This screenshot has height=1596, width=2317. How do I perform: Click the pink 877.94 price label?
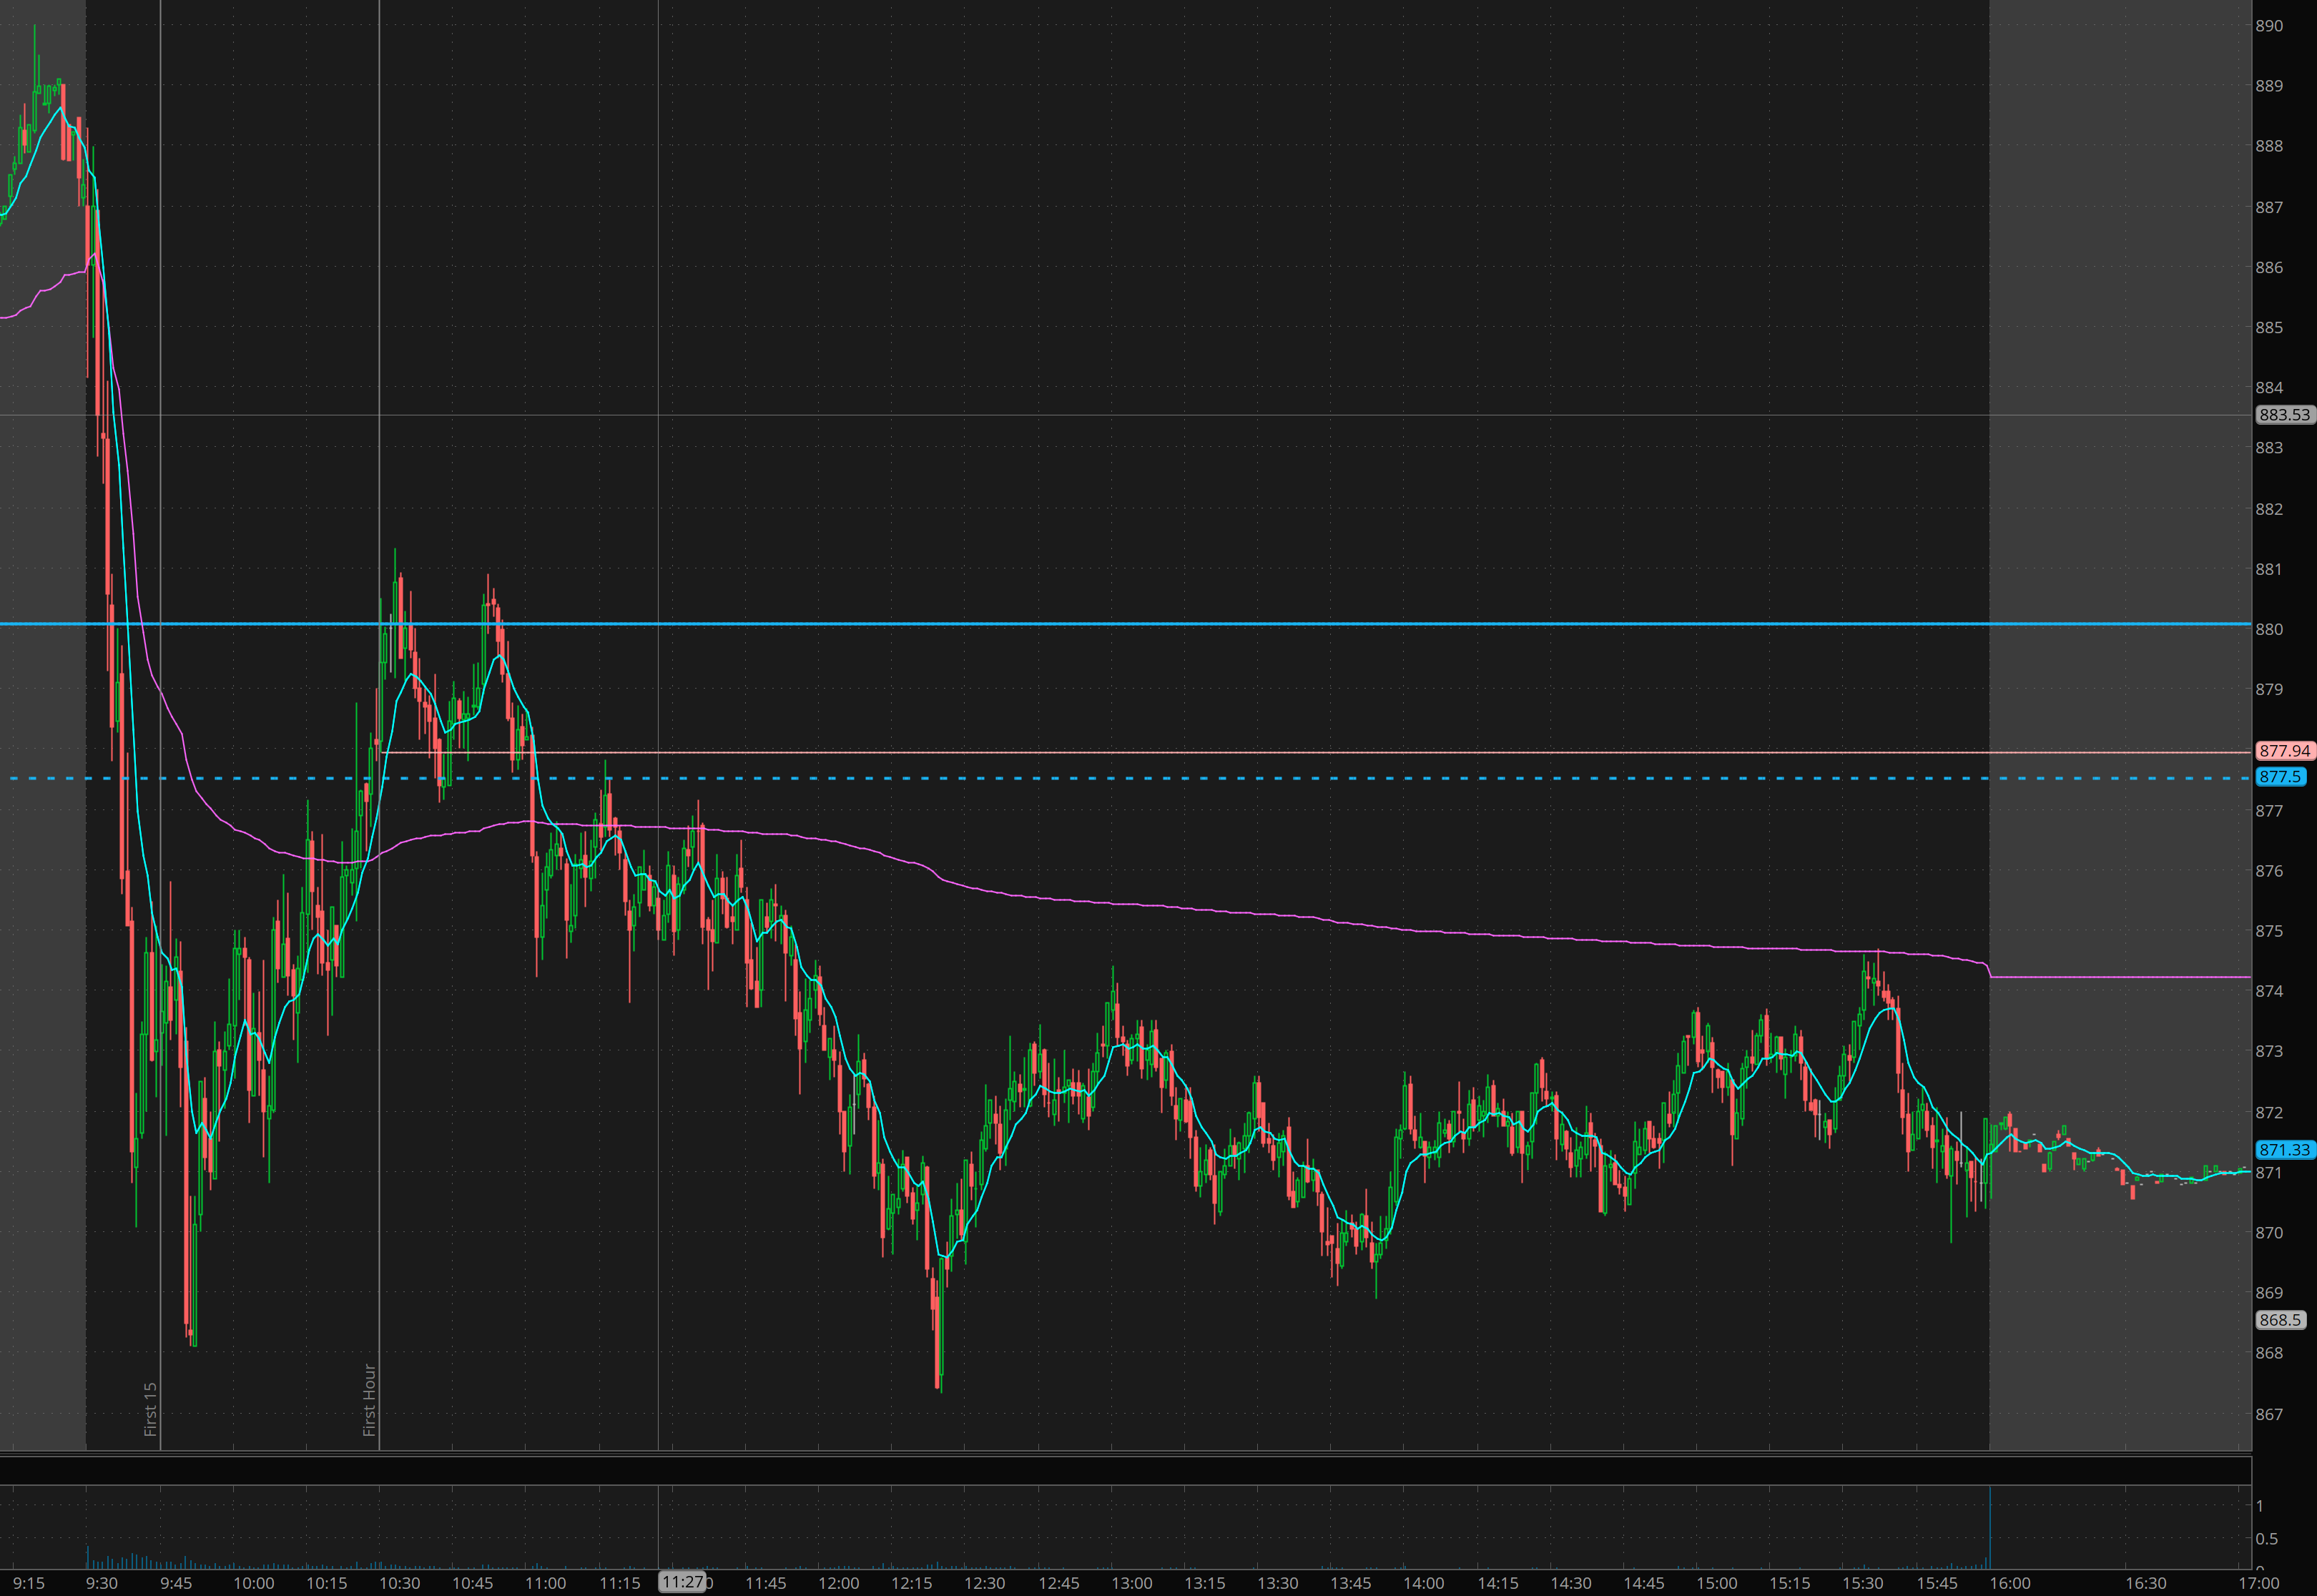tap(2284, 751)
